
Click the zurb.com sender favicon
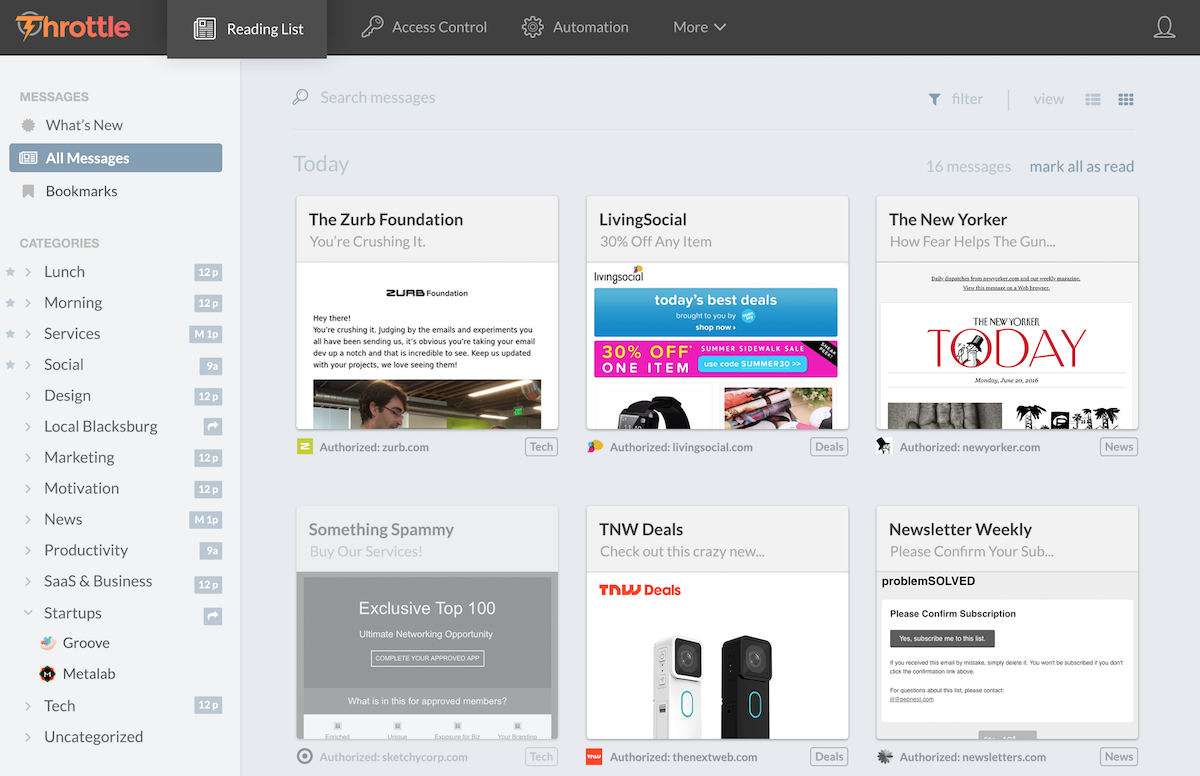pyautogui.click(x=305, y=447)
